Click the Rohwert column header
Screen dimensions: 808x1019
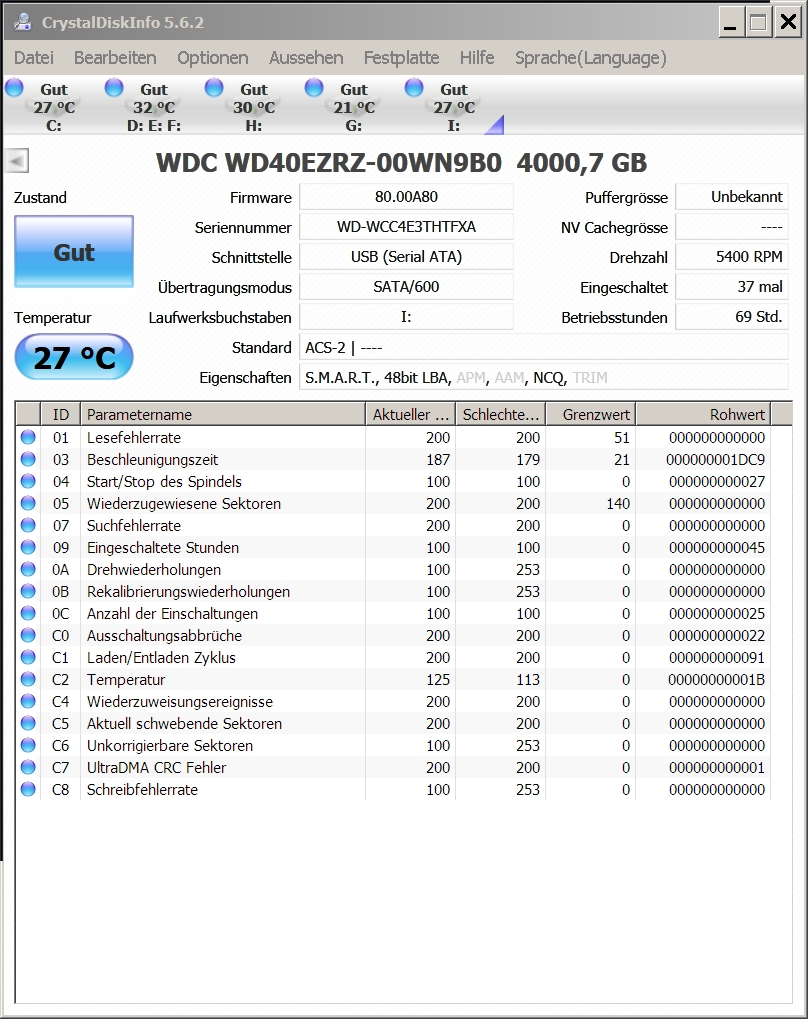click(703, 415)
